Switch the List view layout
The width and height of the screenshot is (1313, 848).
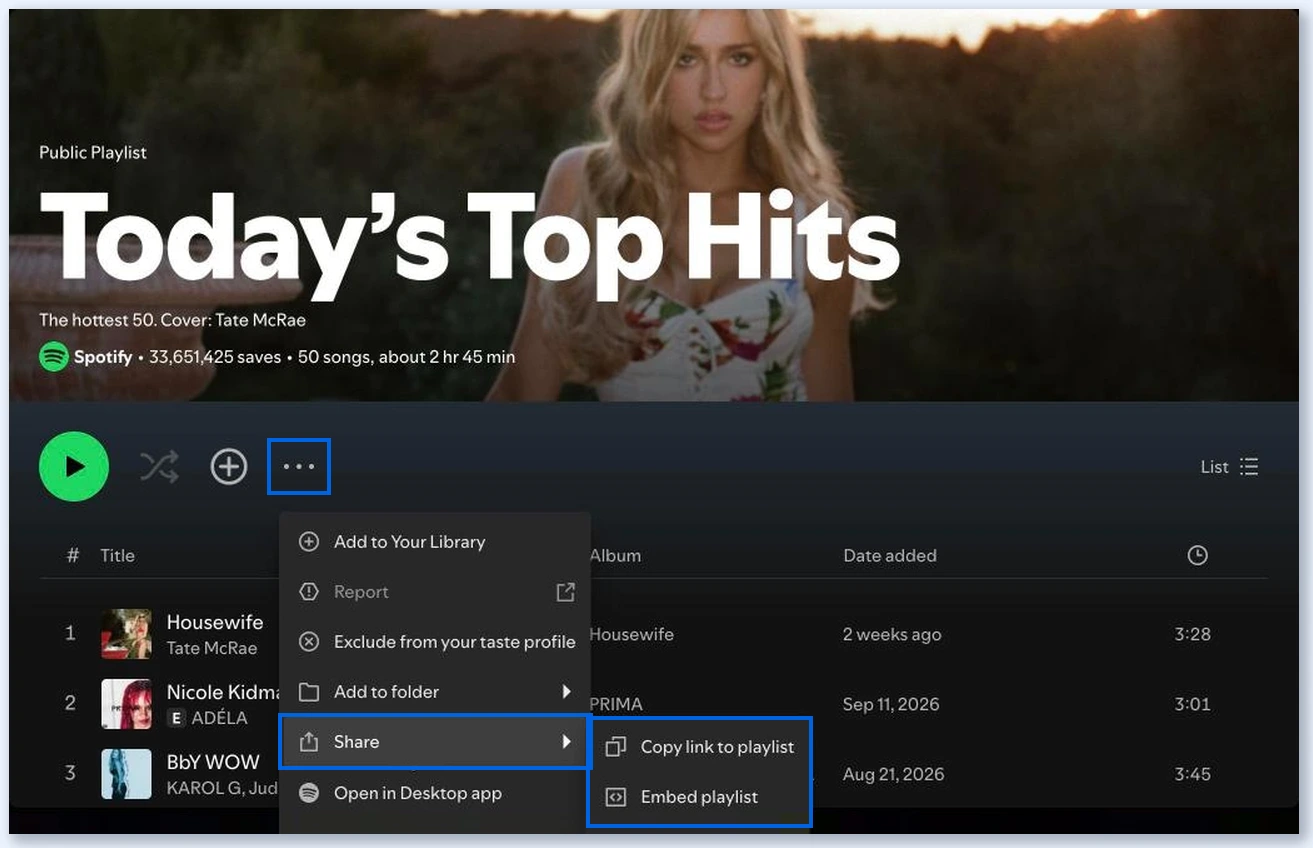(x=1230, y=467)
